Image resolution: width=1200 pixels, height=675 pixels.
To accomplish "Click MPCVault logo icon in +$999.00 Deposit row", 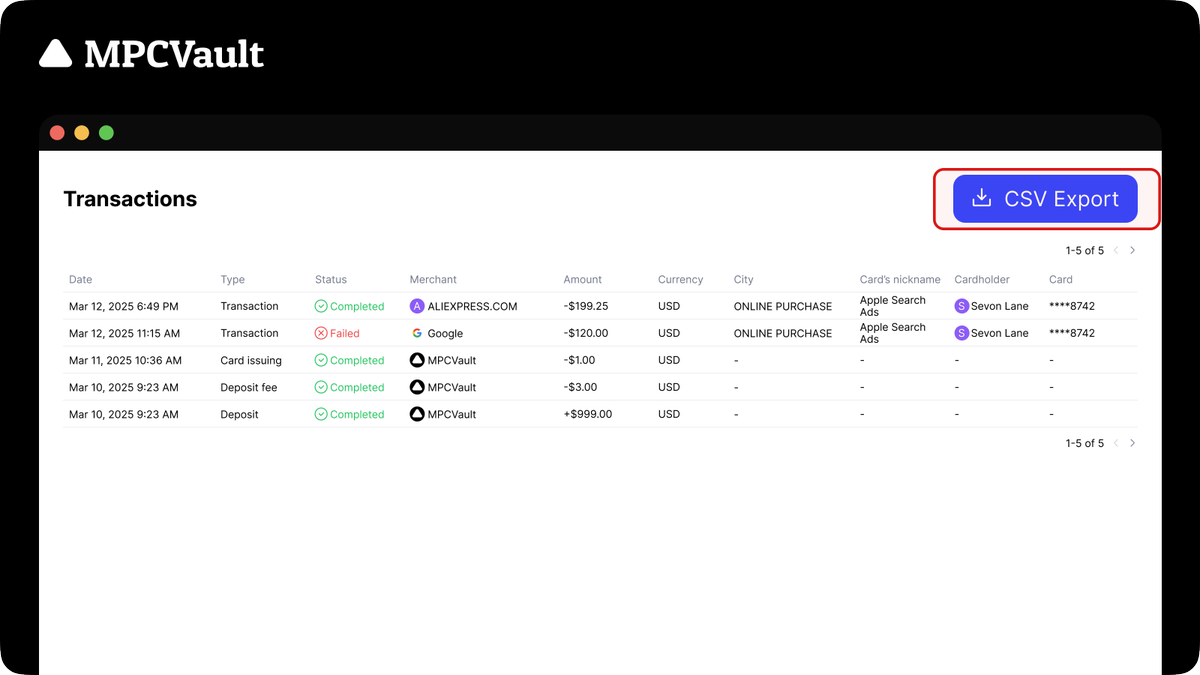I will [417, 414].
